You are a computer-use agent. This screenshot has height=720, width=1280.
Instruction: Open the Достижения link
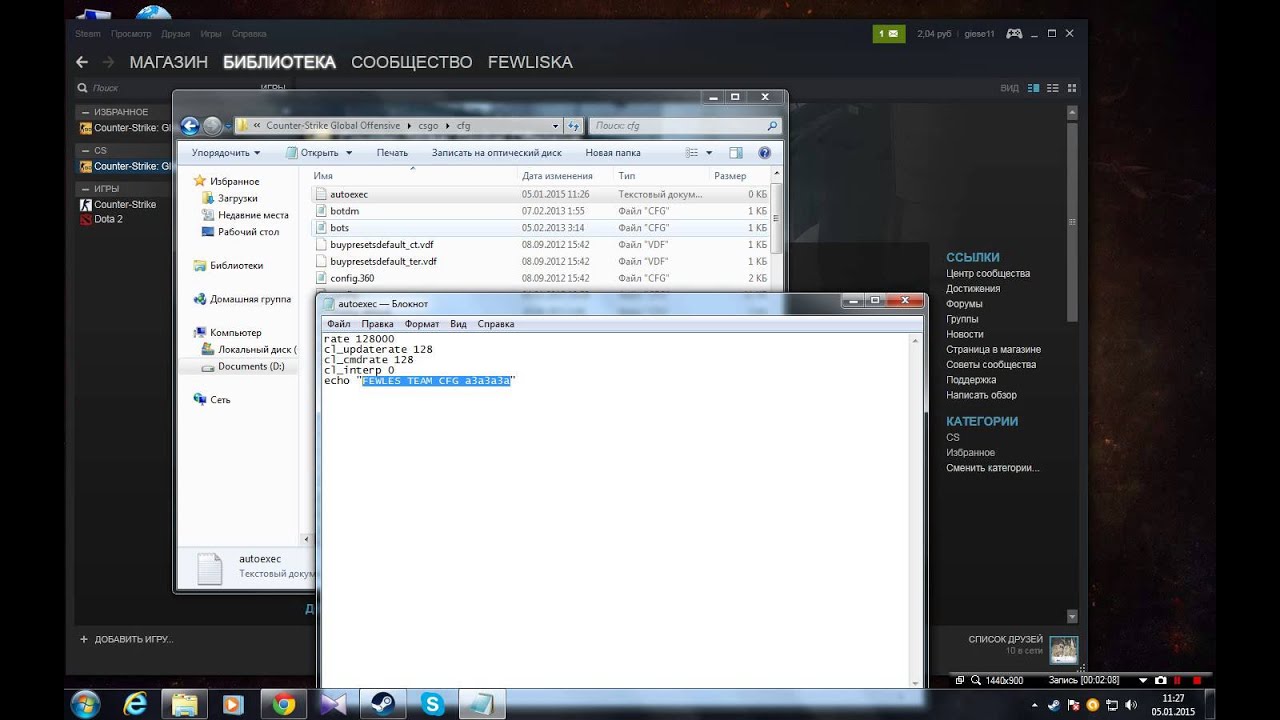coord(973,288)
